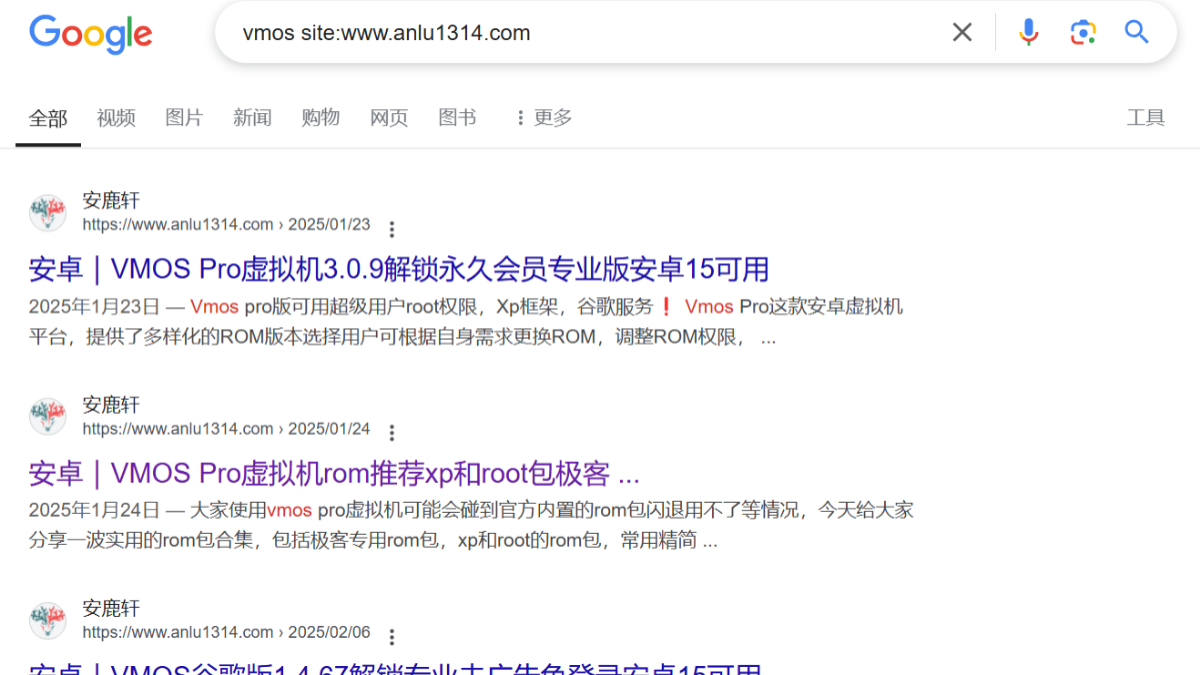Open three-dot menu for 2025/01/24 result
The width and height of the screenshot is (1200, 675).
(392, 433)
